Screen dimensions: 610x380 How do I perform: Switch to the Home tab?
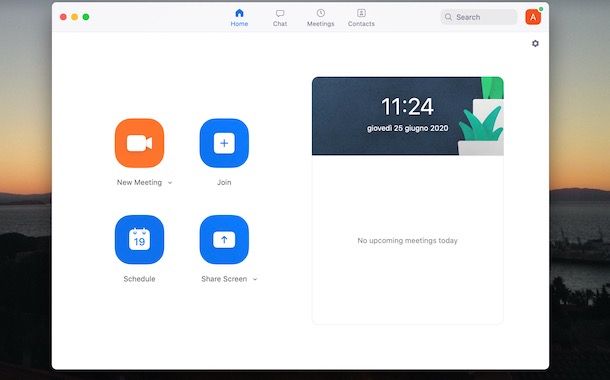[239, 18]
